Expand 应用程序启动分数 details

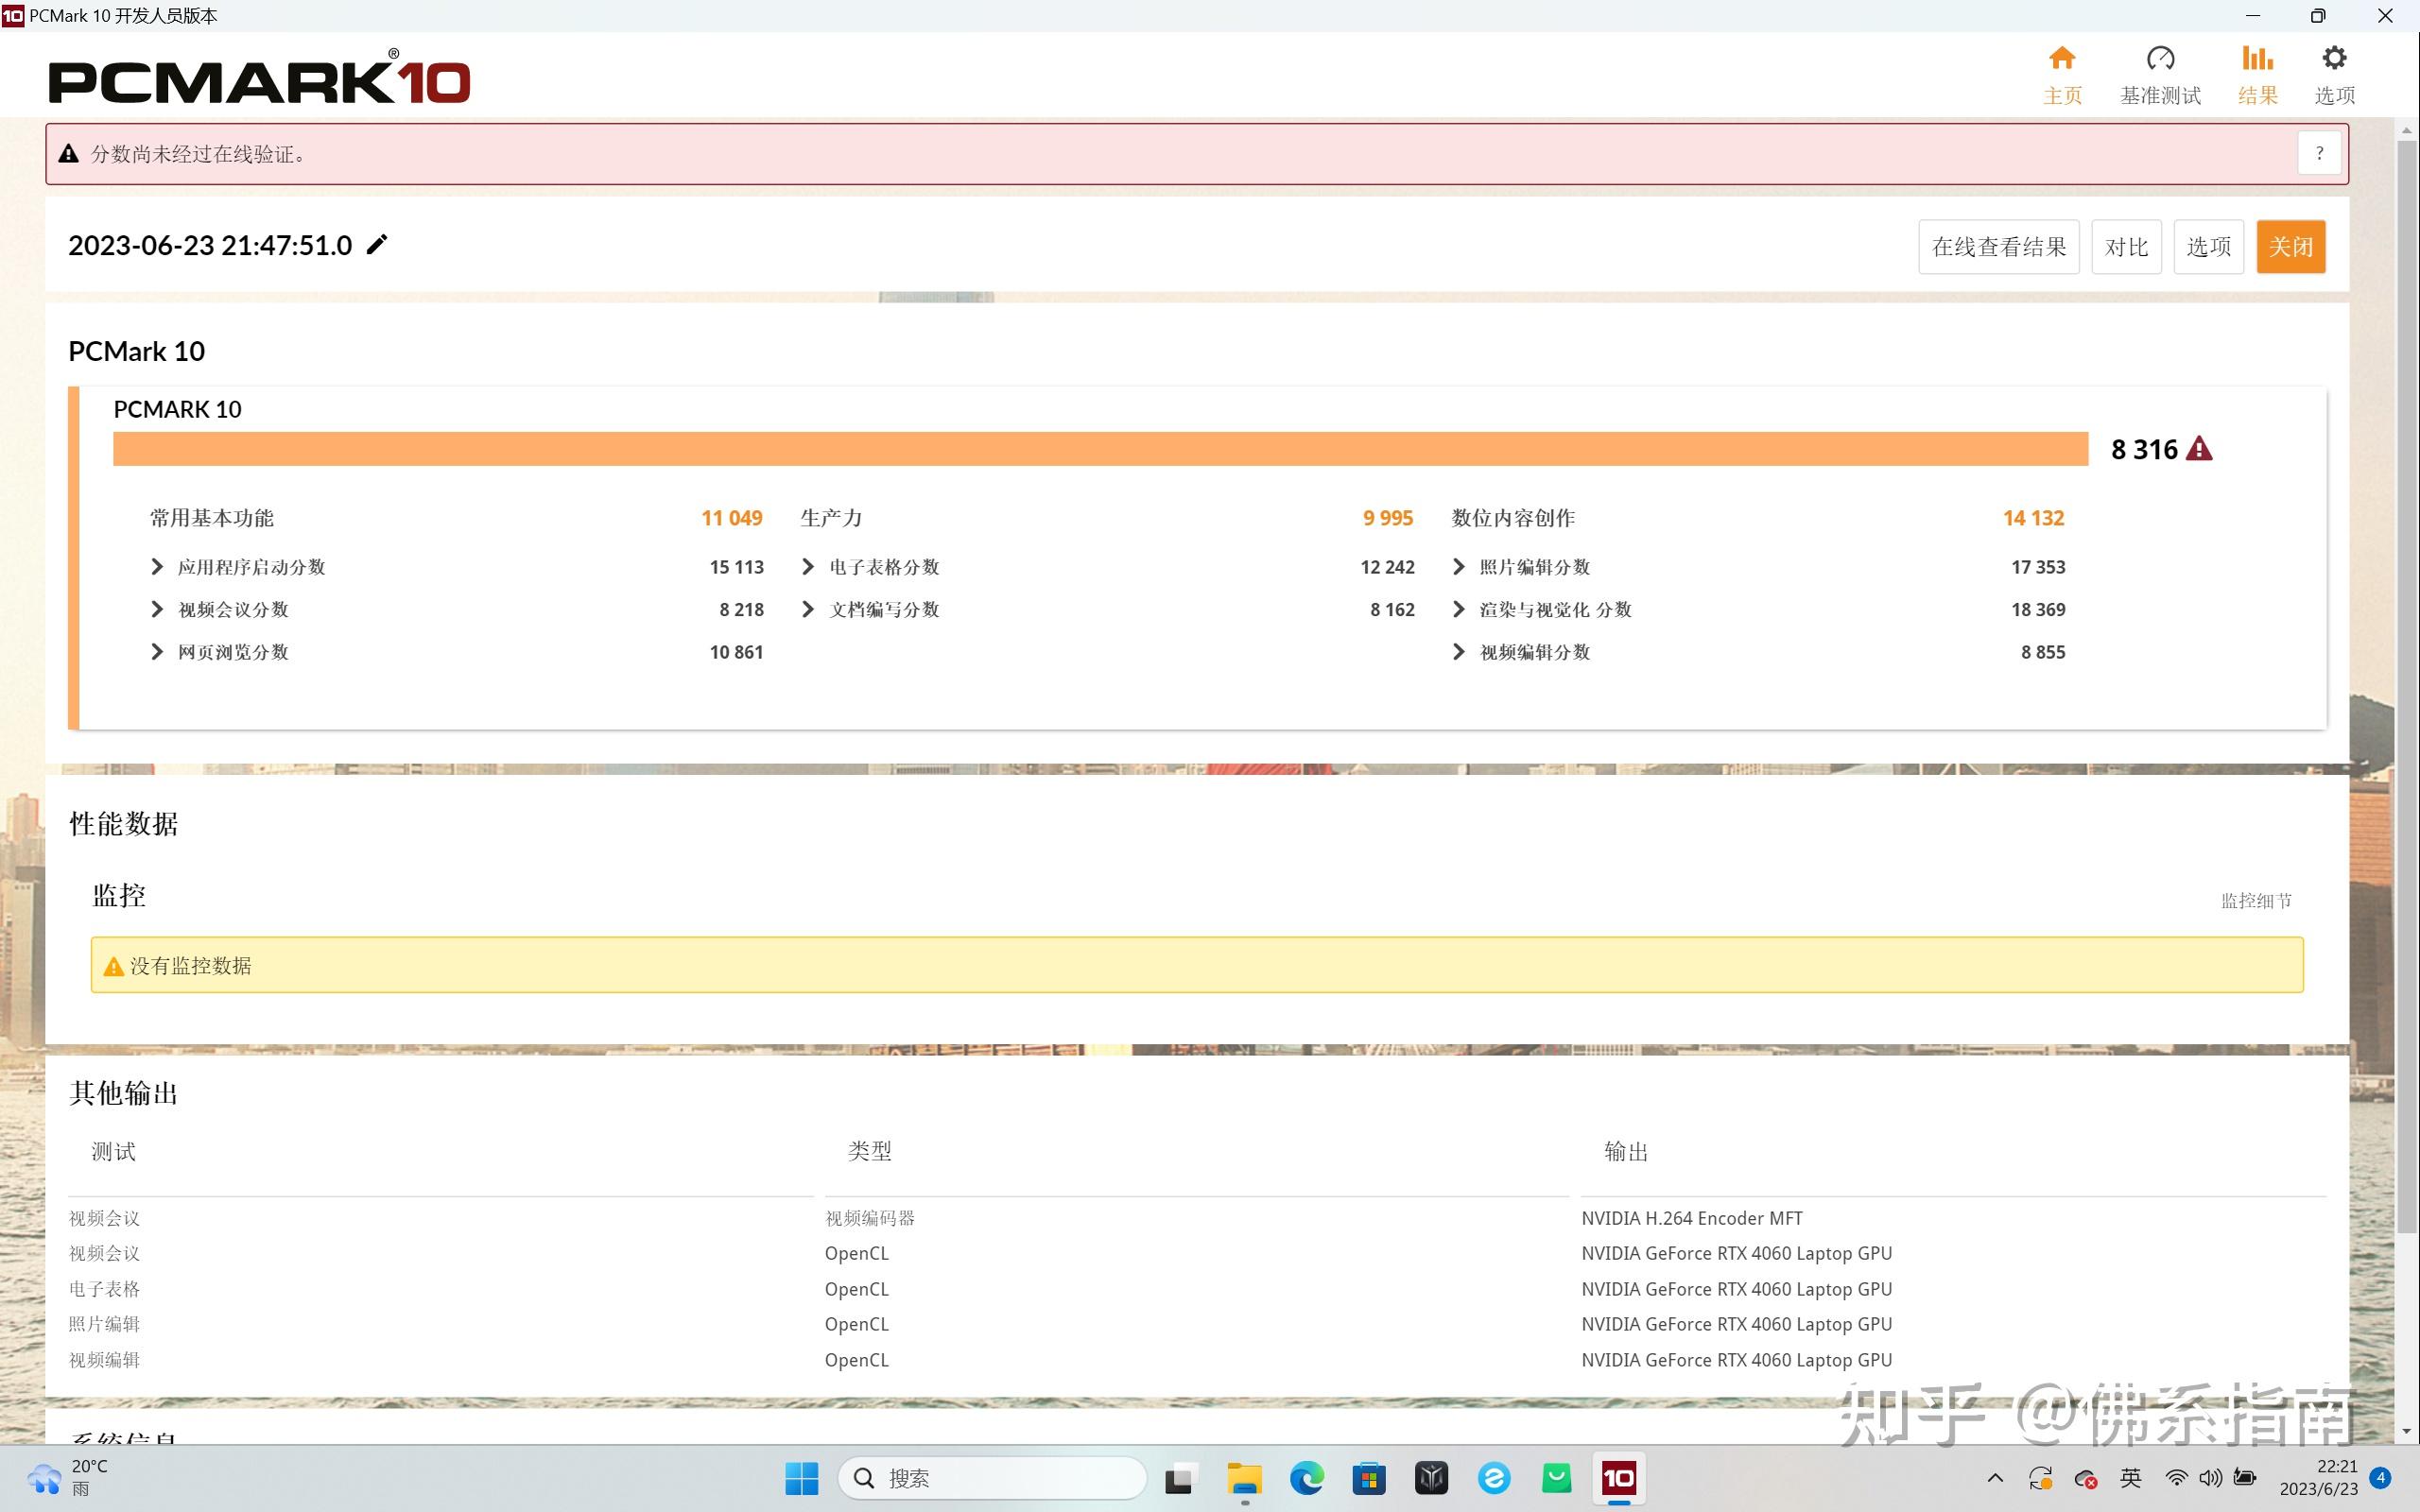point(157,567)
